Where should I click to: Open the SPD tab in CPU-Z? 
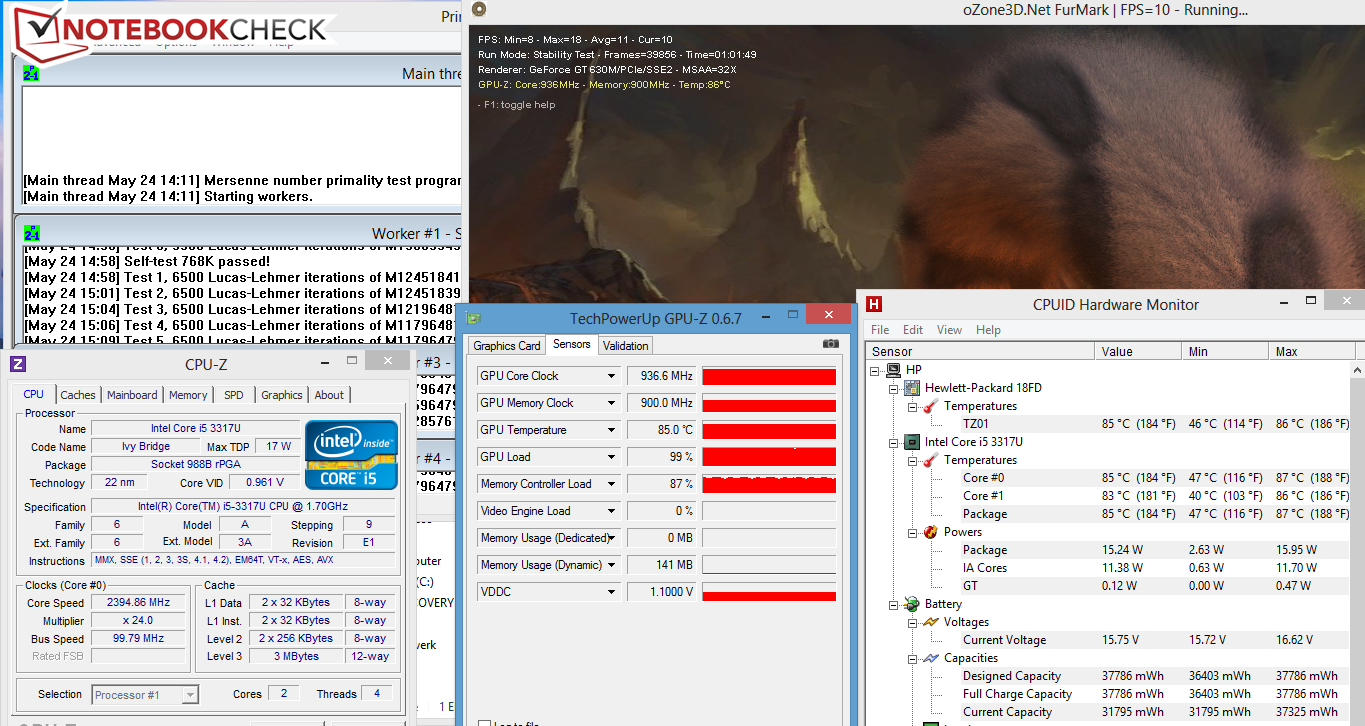[x=233, y=395]
